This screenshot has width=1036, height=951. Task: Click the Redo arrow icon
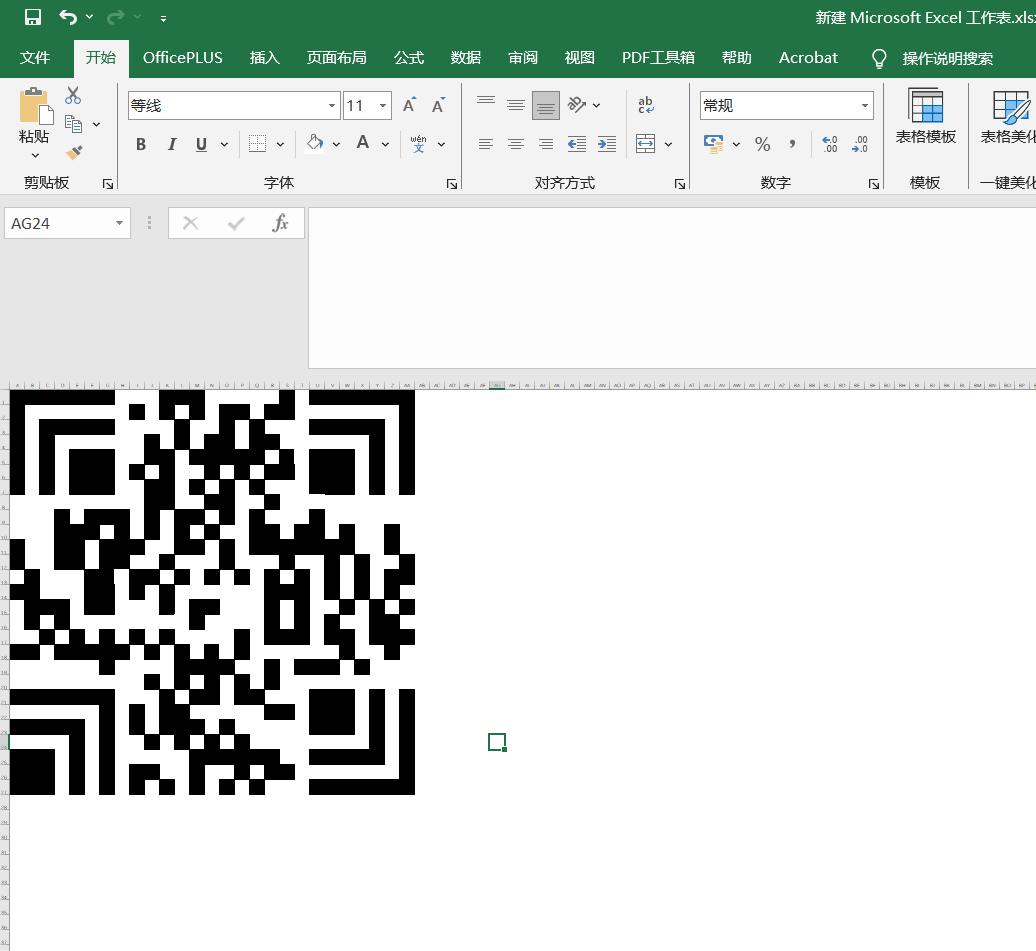[116, 17]
